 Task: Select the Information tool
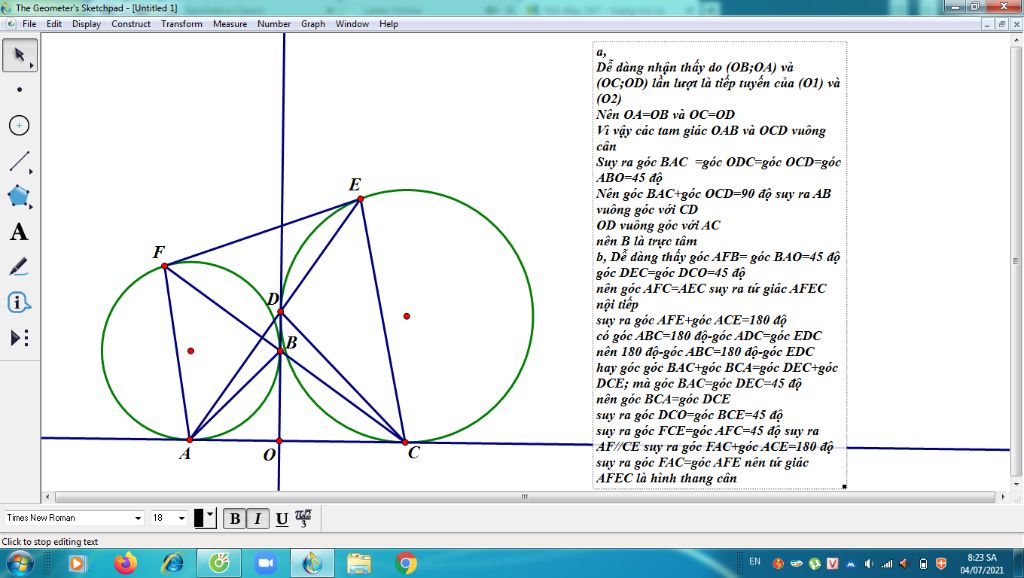tap(20, 302)
